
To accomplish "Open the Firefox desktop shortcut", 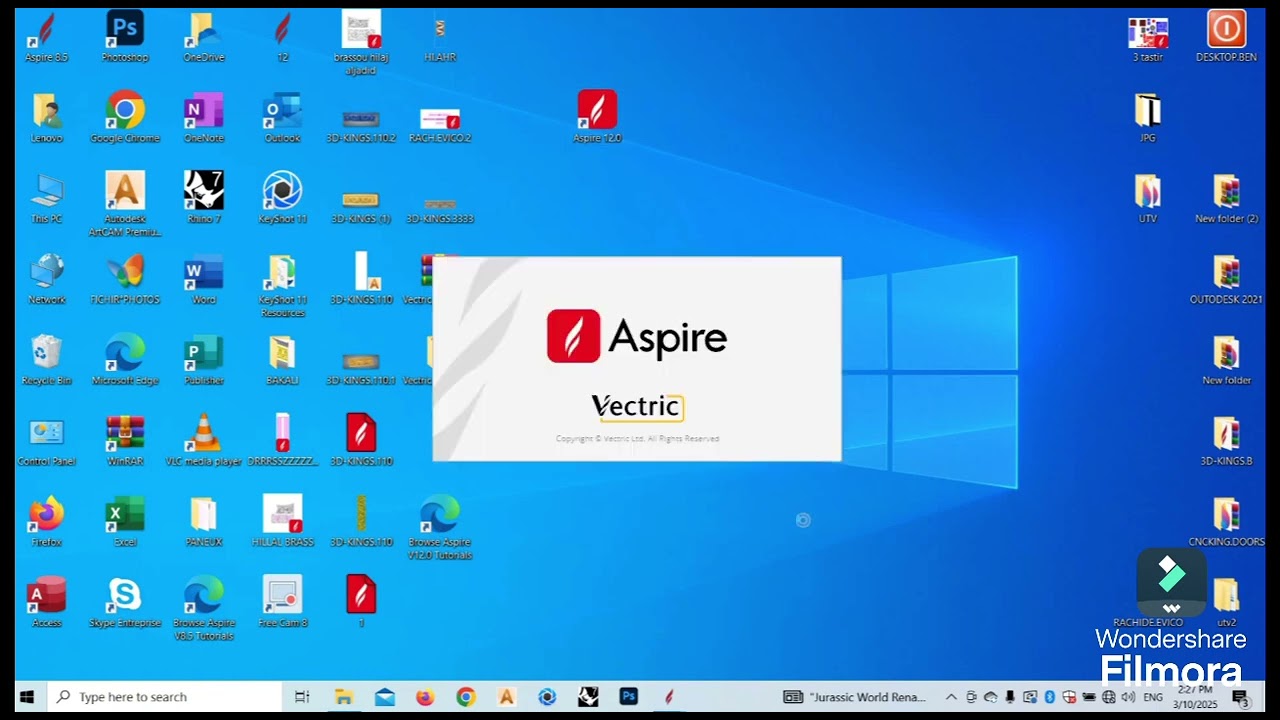I will coord(46,523).
